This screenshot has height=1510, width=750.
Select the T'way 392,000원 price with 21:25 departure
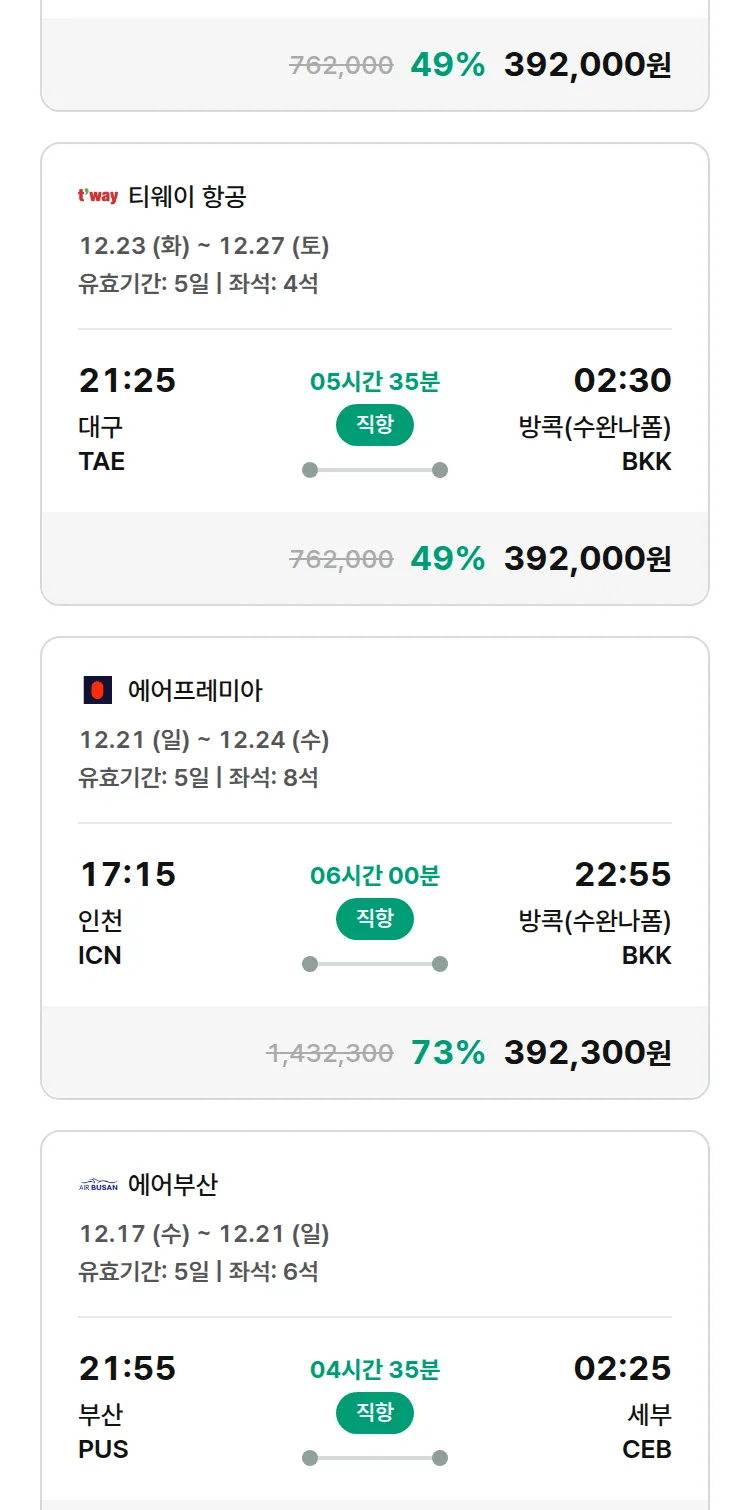tap(587, 558)
